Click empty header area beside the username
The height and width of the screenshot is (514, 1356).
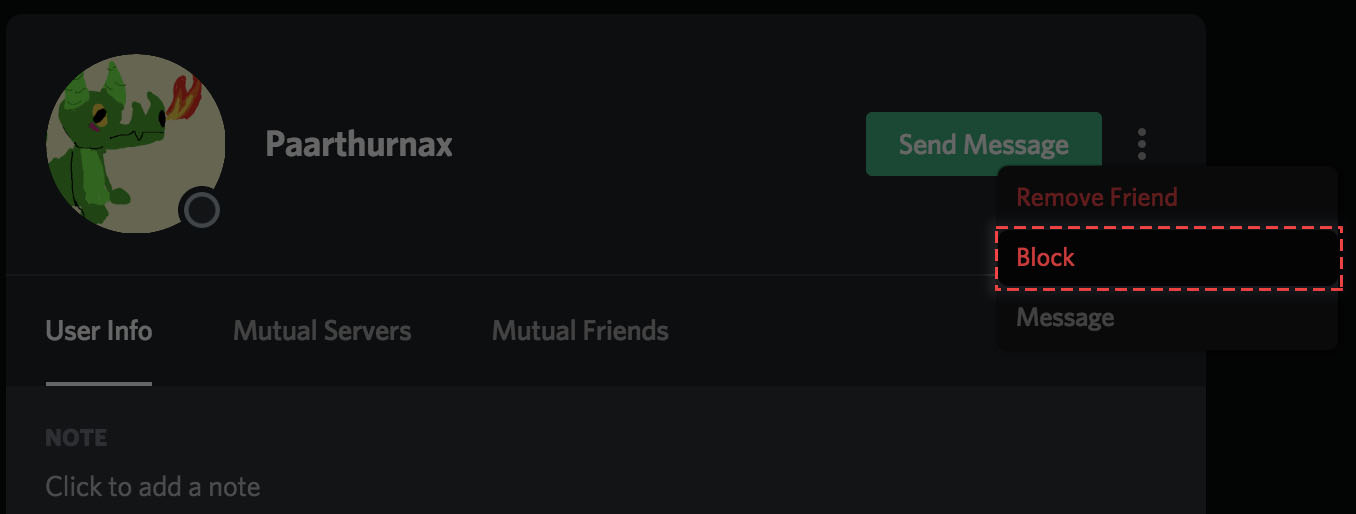tap(650, 144)
